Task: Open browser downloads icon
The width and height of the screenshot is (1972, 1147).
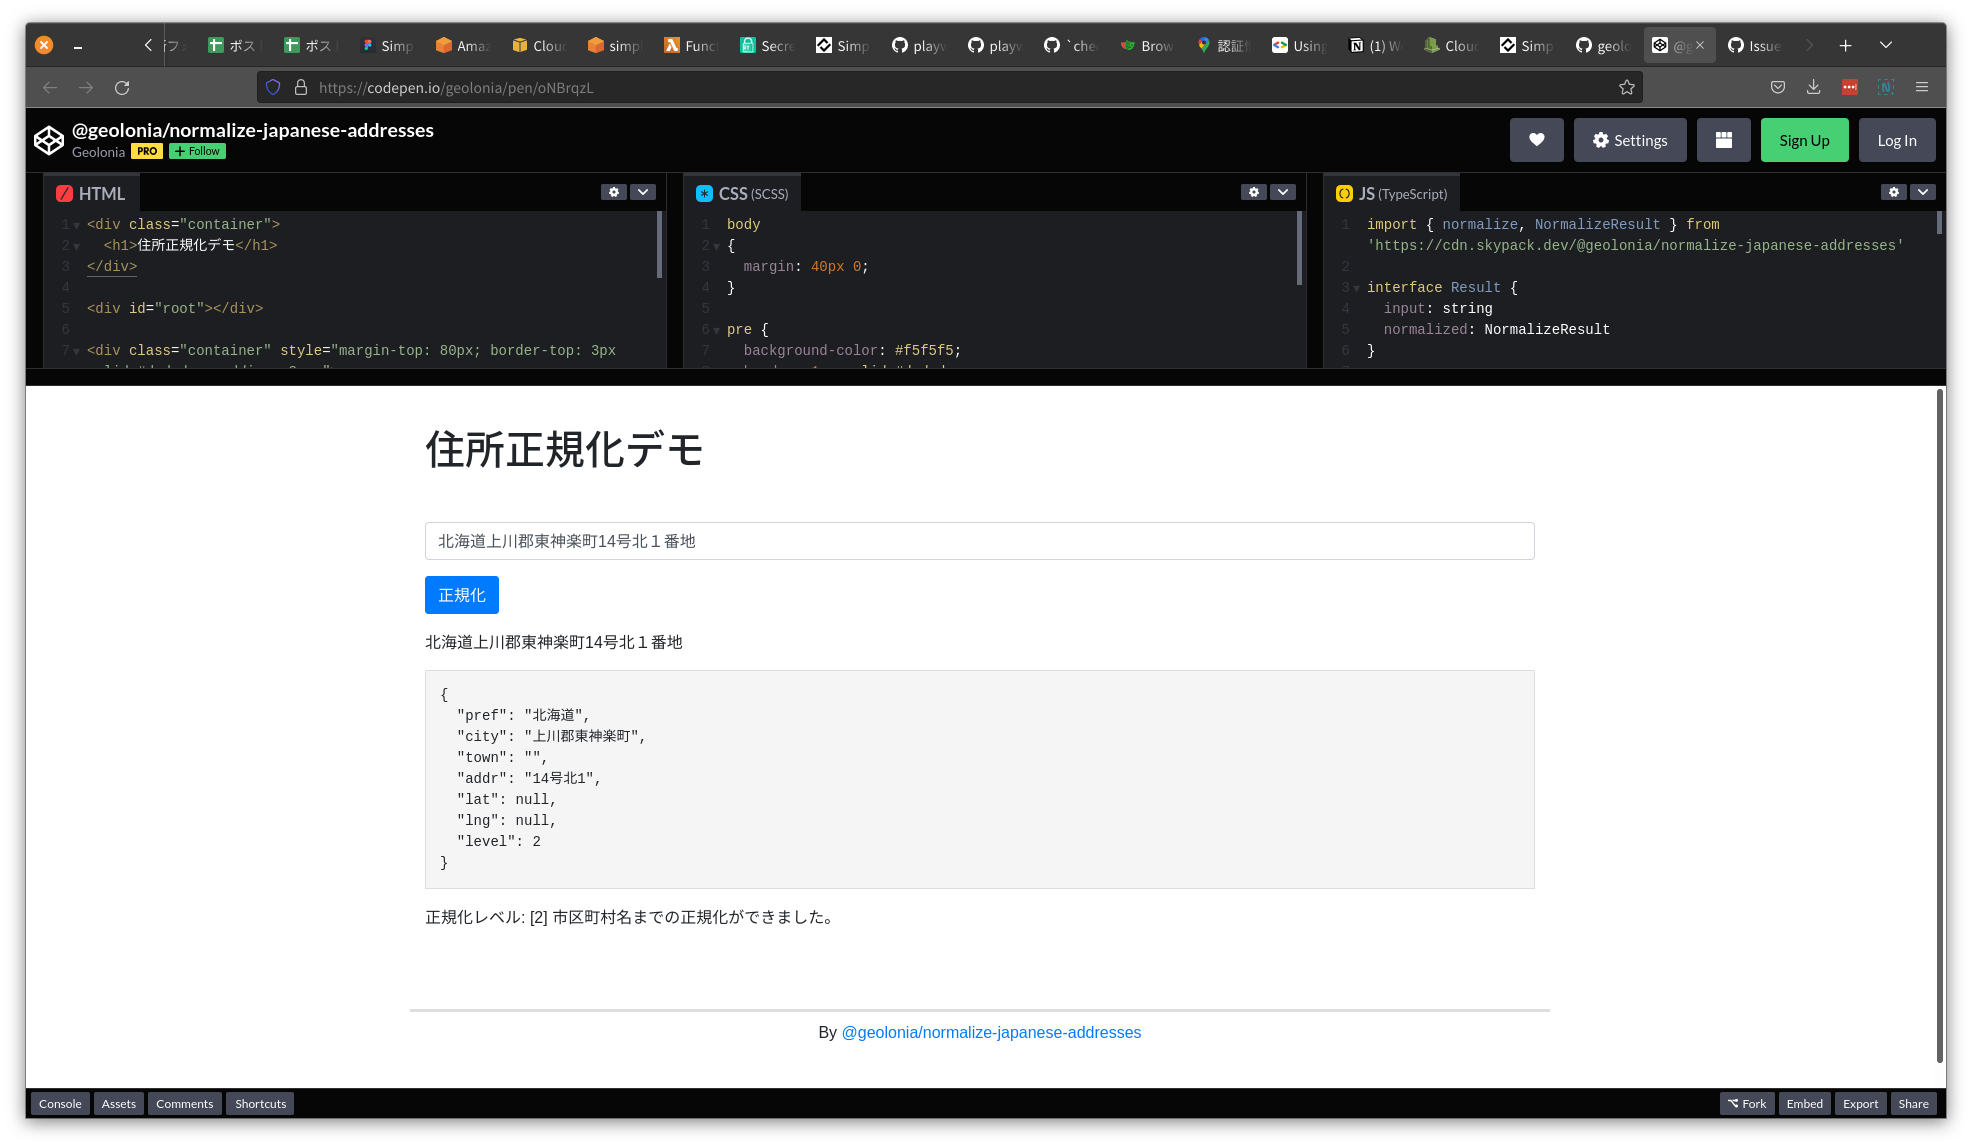Action: (1813, 87)
